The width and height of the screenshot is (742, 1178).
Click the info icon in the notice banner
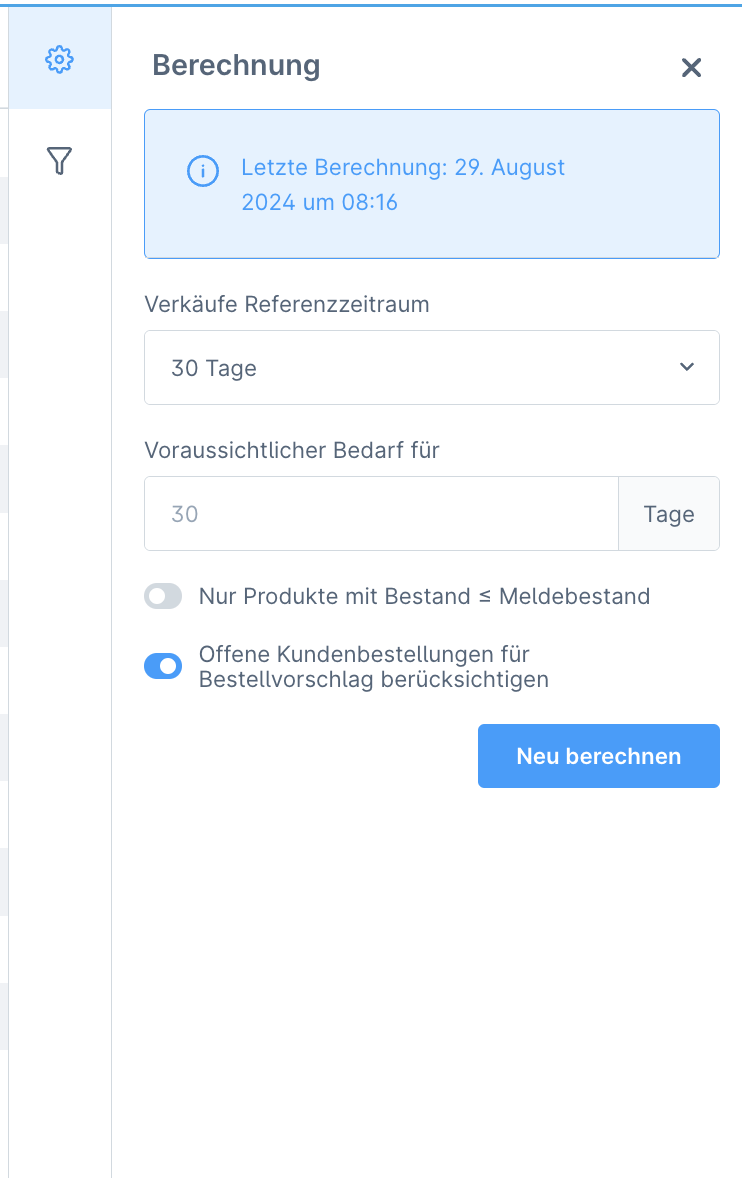[x=203, y=171]
